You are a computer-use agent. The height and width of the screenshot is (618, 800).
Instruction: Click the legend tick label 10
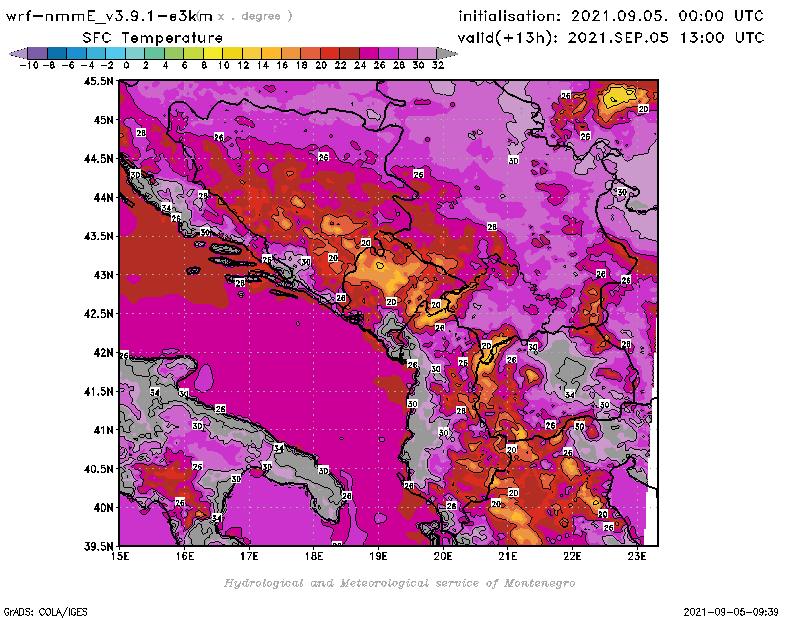pyautogui.click(x=223, y=65)
